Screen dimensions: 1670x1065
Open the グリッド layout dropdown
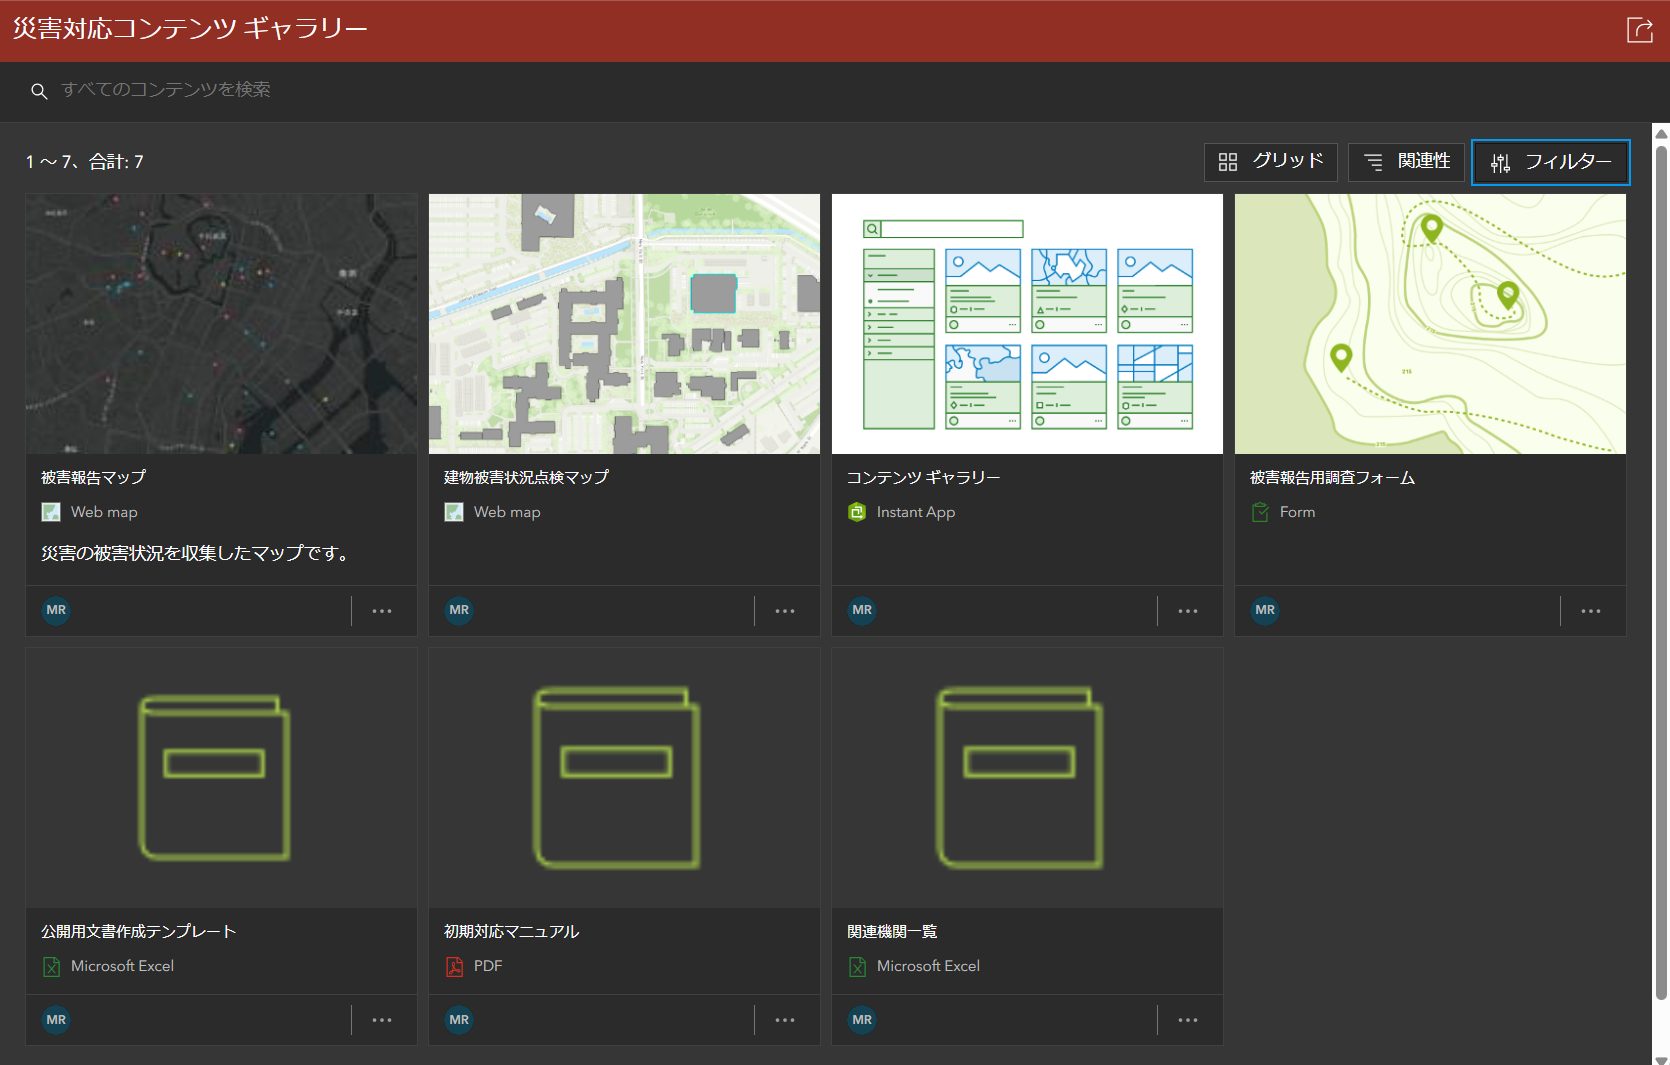click(x=1271, y=162)
